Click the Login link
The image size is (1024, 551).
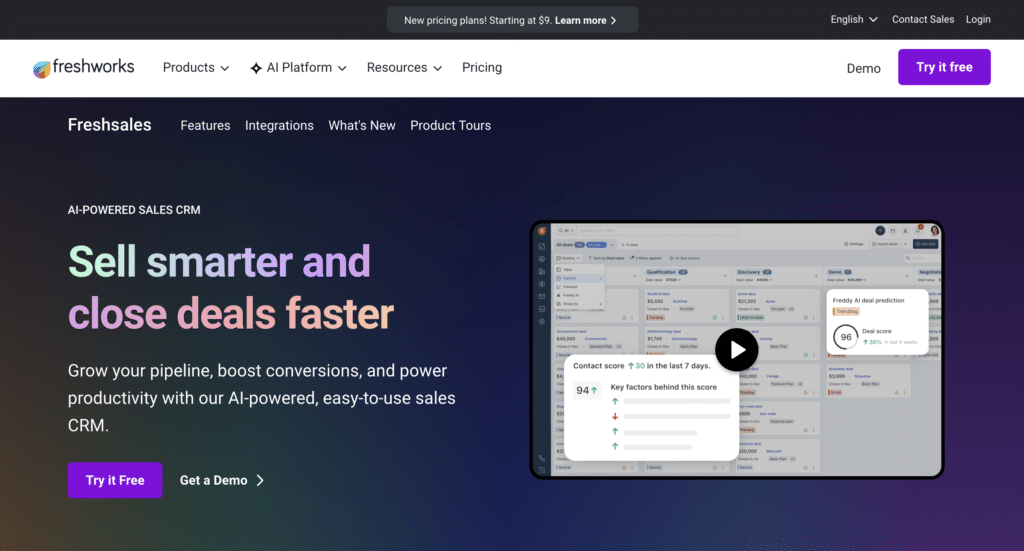[x=978, y=20]
